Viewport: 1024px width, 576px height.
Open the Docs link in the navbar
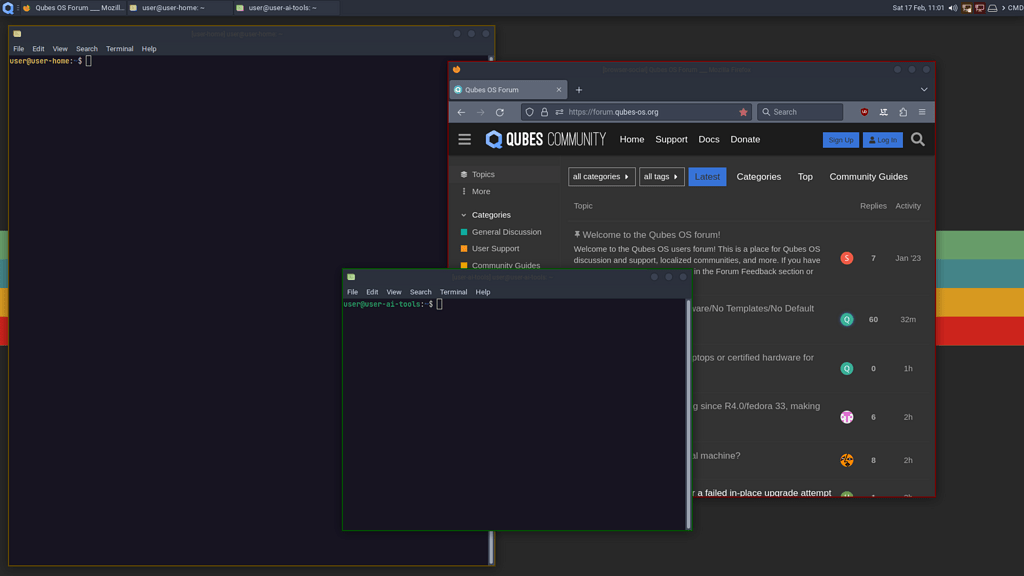pos(709,139)
